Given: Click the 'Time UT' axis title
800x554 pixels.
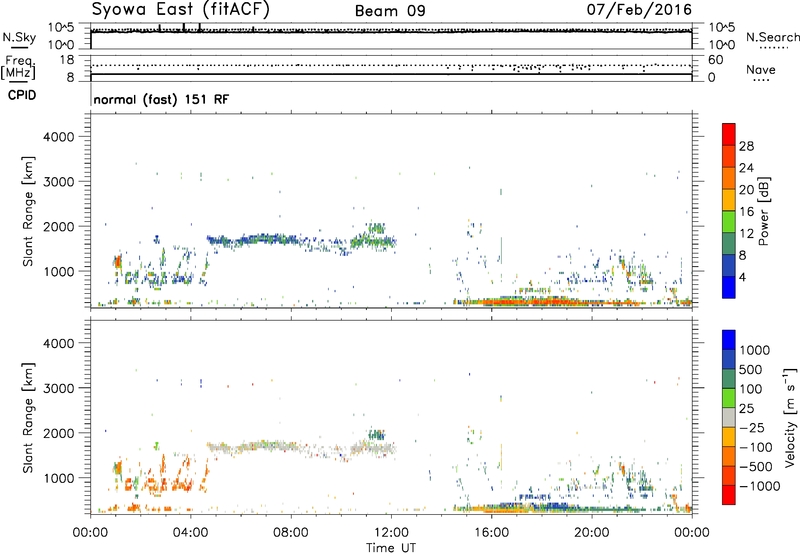Looking at the screenshot, I should (x=391, y=548).
